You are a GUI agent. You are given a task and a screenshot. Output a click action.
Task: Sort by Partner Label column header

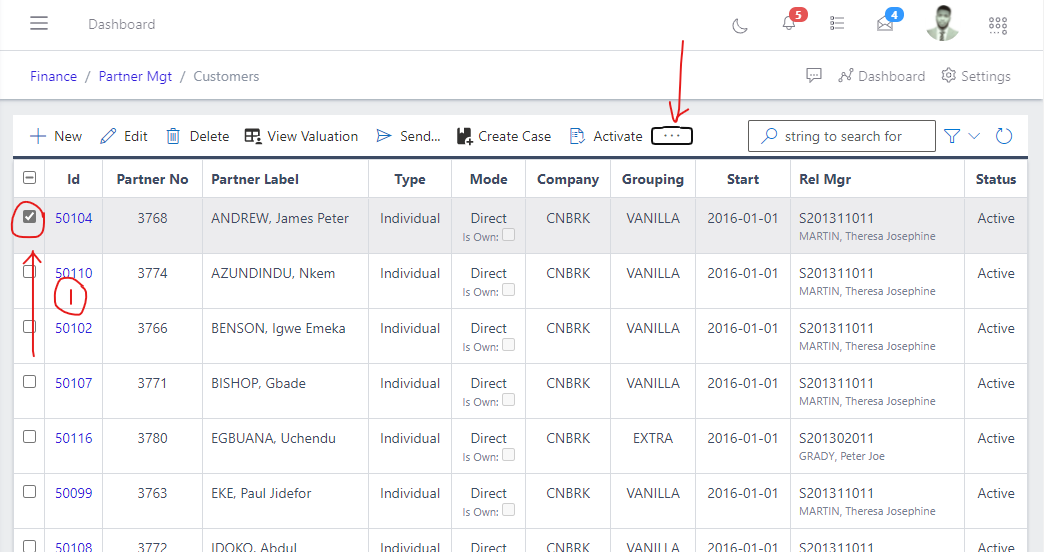255,180
